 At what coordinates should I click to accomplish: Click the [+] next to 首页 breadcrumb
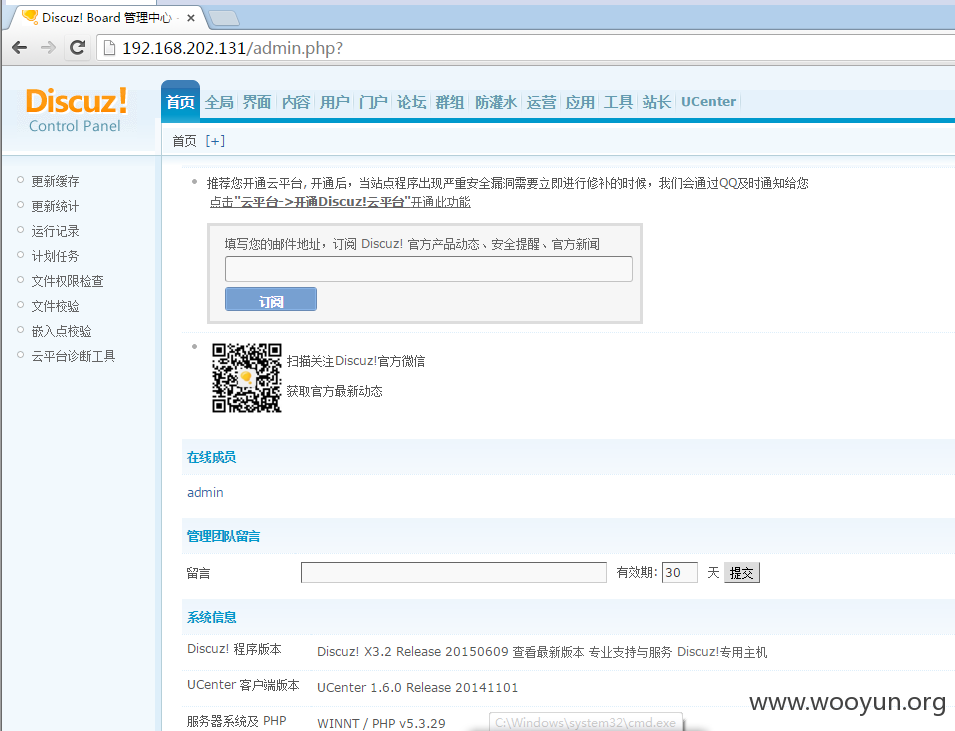pyautogui.click(x=215, y=141)
